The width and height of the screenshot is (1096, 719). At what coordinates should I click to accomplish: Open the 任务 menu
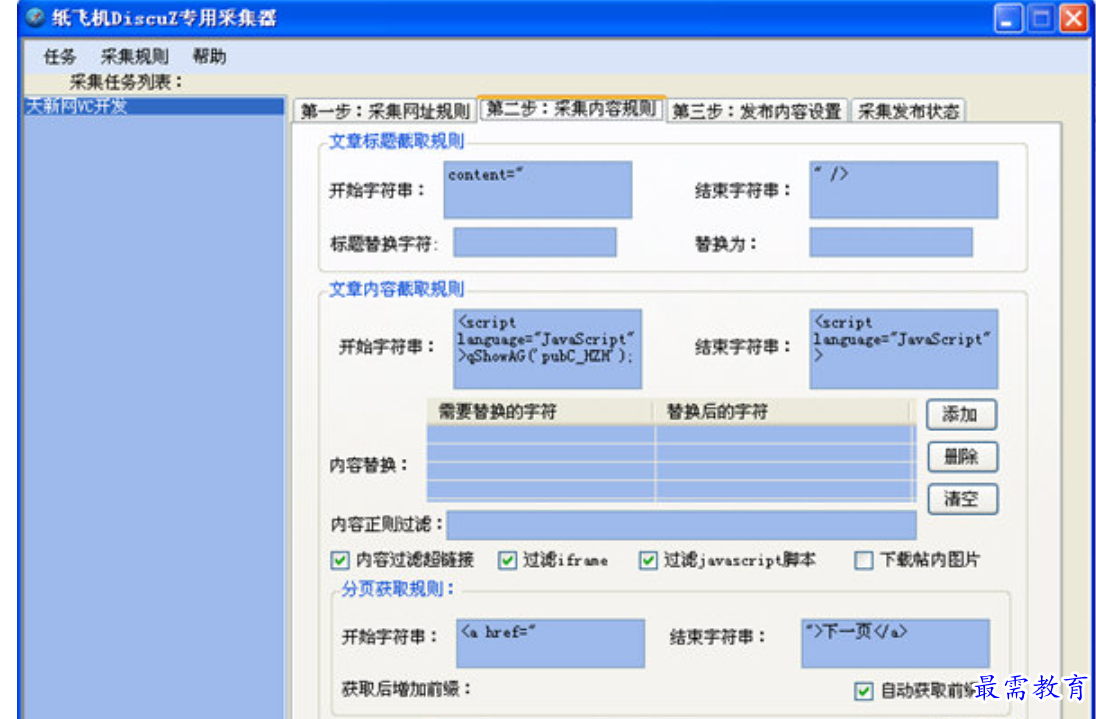59,57
